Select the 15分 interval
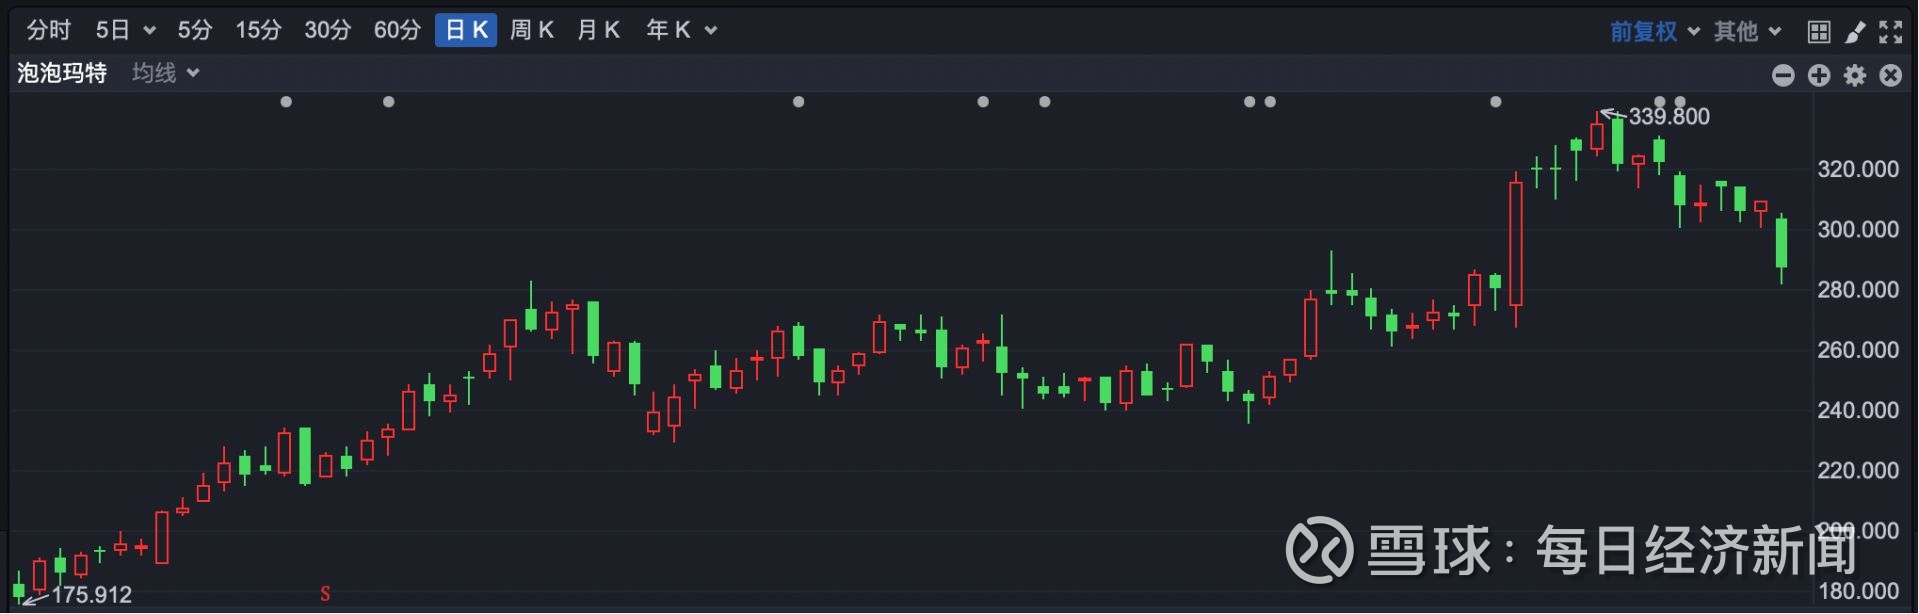The width and height of the screenshot is (1919, 614). (x=258, y=30)
